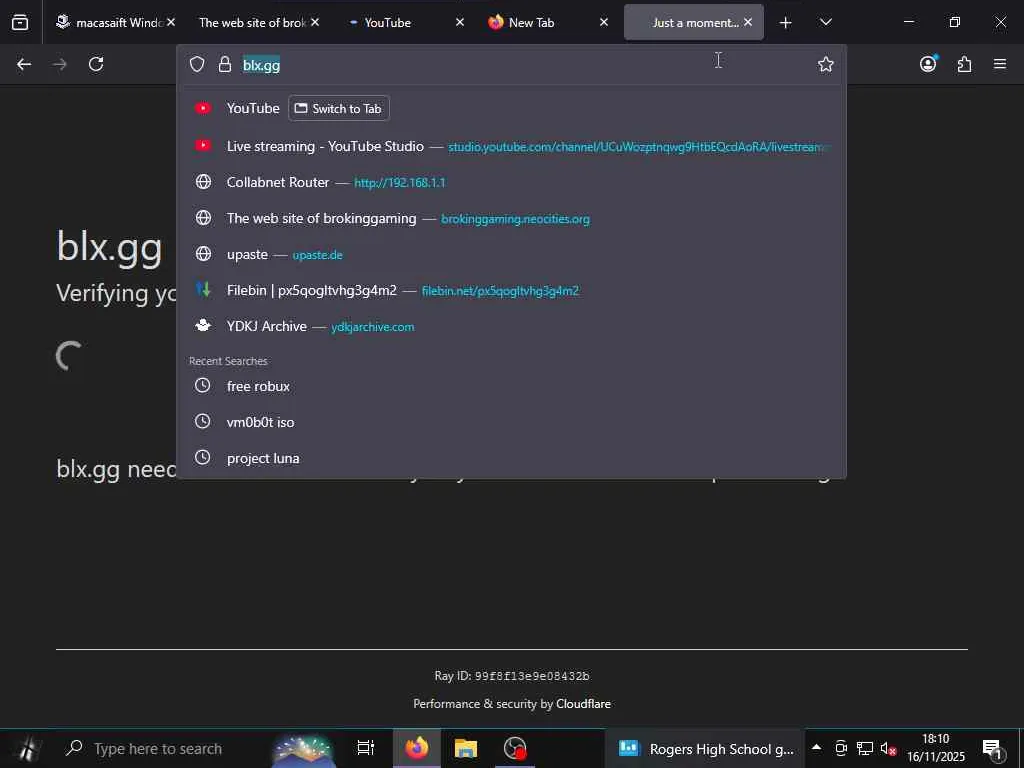1024x768 pixels.
Task: Open Windows Start menu
Action: 26,748
